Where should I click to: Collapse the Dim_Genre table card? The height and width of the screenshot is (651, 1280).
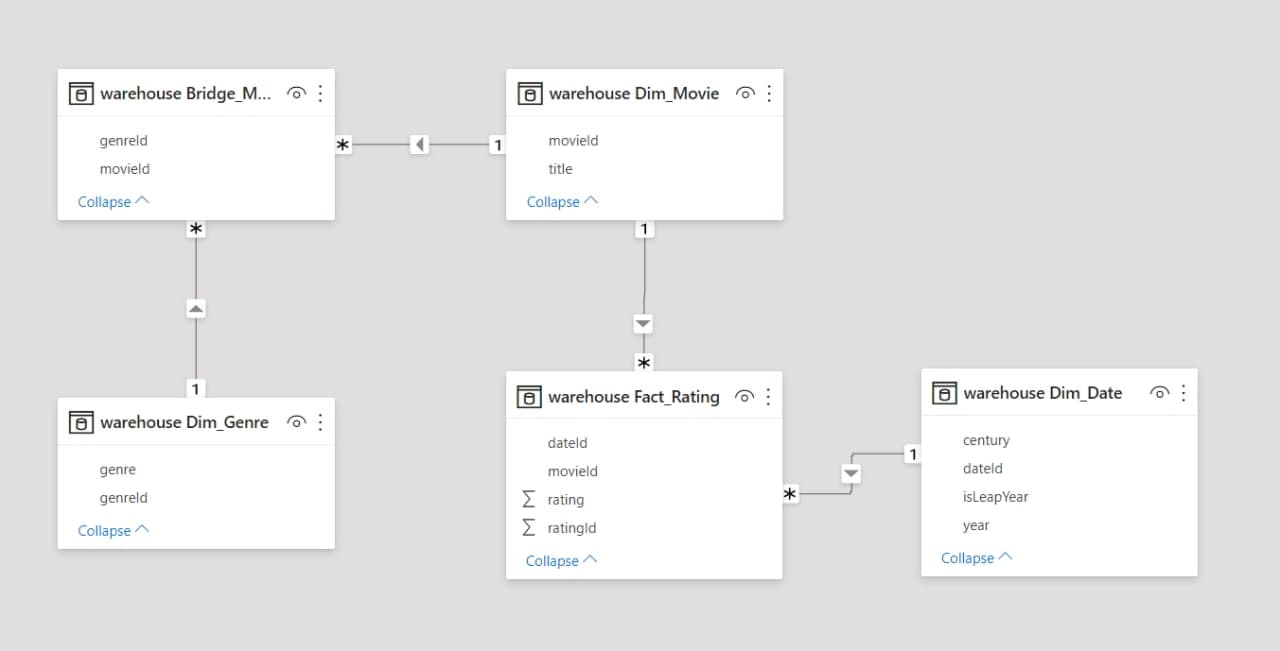[x=113, y=531]
